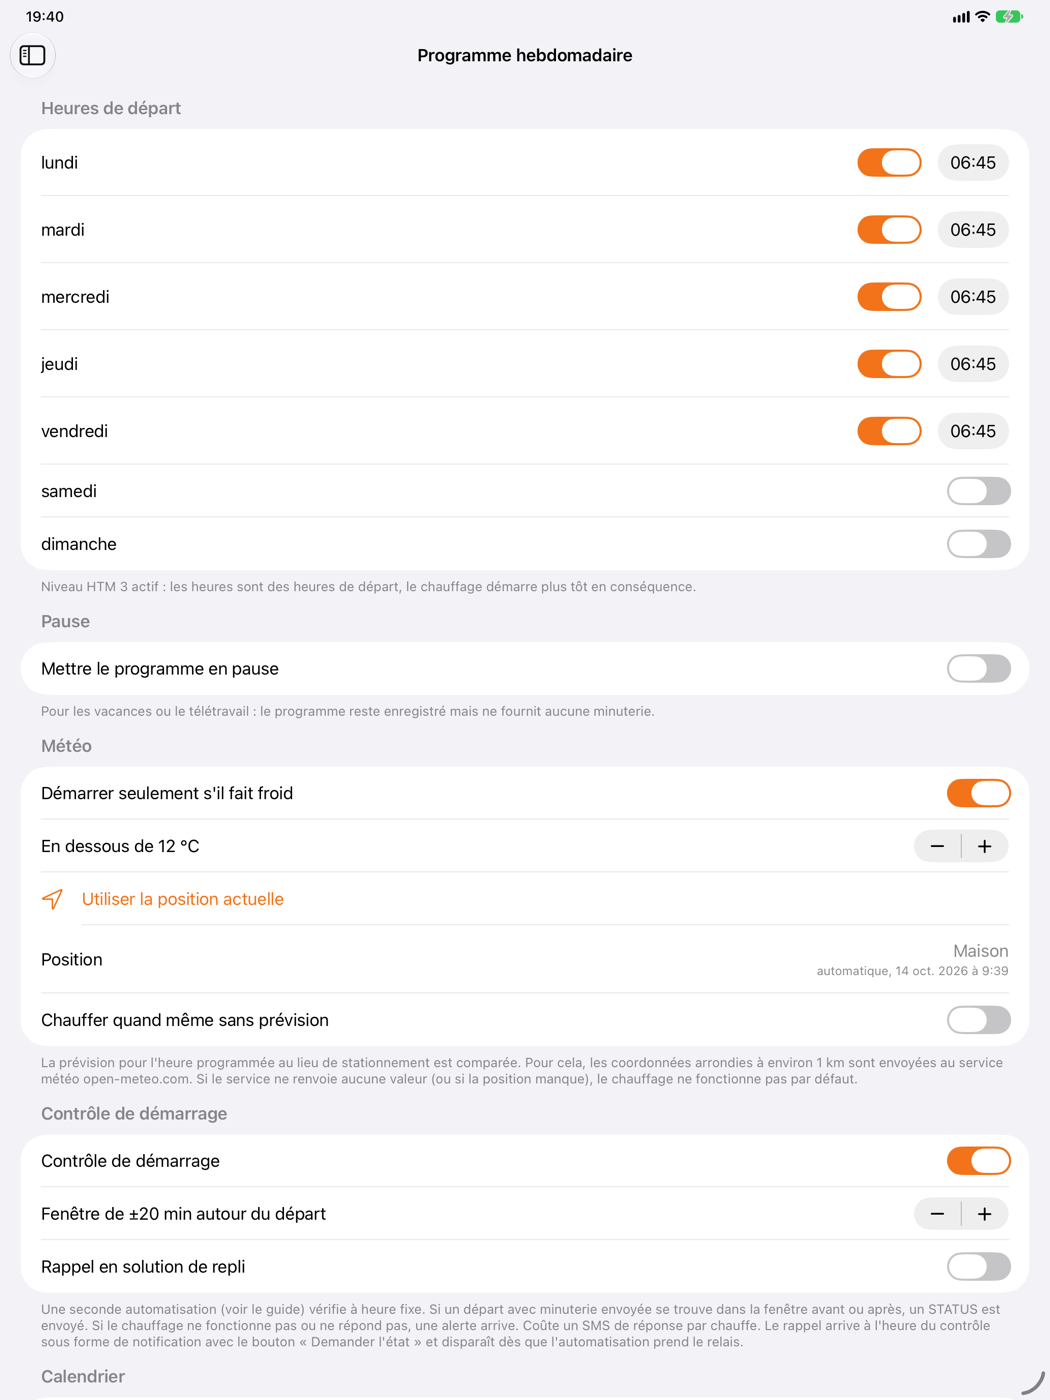1050x1400 pixels.
Task: Increase temperature threshold with plus icon
Action: pyautogui.click(x=985, y=846)
